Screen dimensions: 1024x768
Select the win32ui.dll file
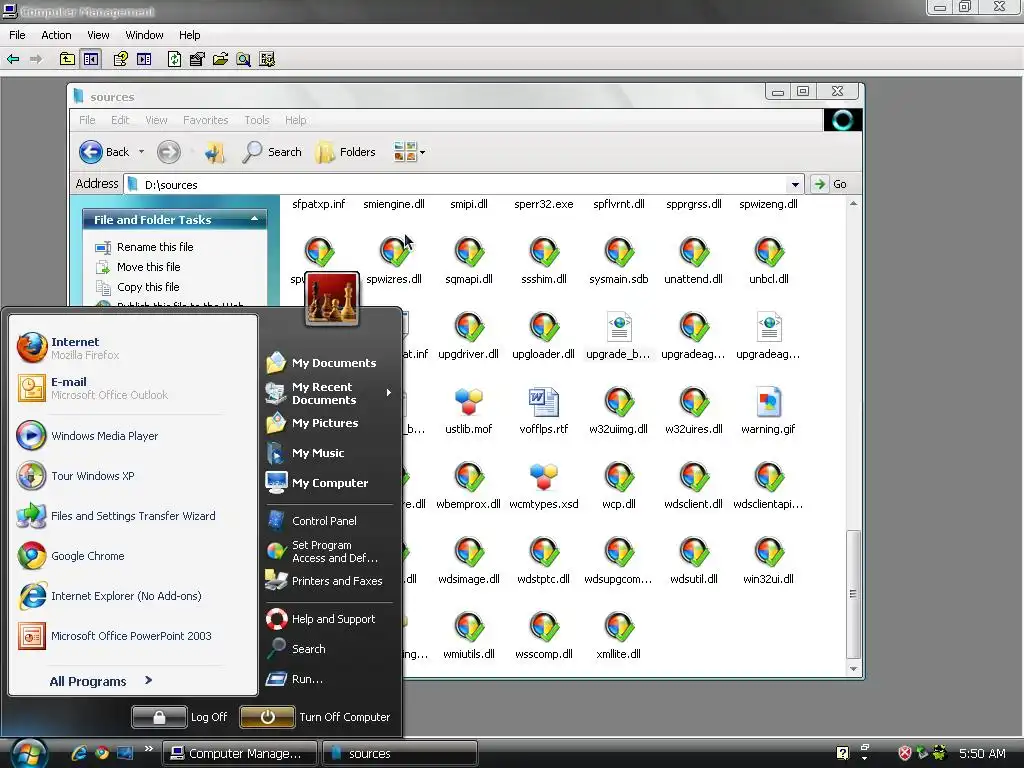pyautogui.click(x=768, y=560)
